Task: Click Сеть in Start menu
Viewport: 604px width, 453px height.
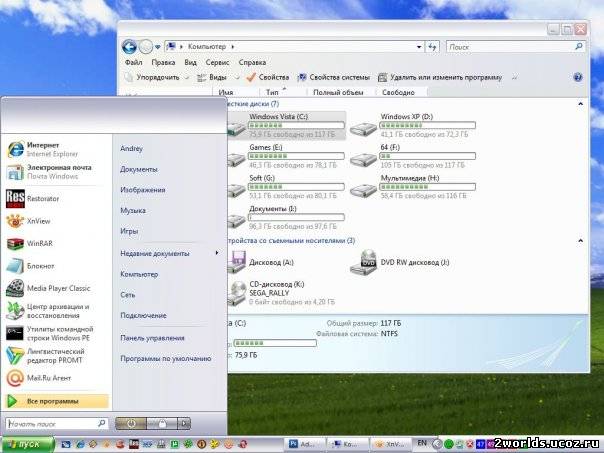Action: pos(128,295)
